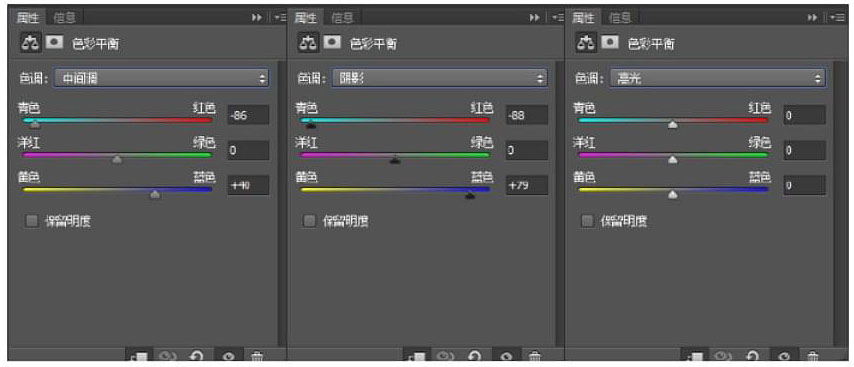854x367 pixels.
Task: Select the 属性 tab in the 阴影 panel
Action: [x=305, y=18]
